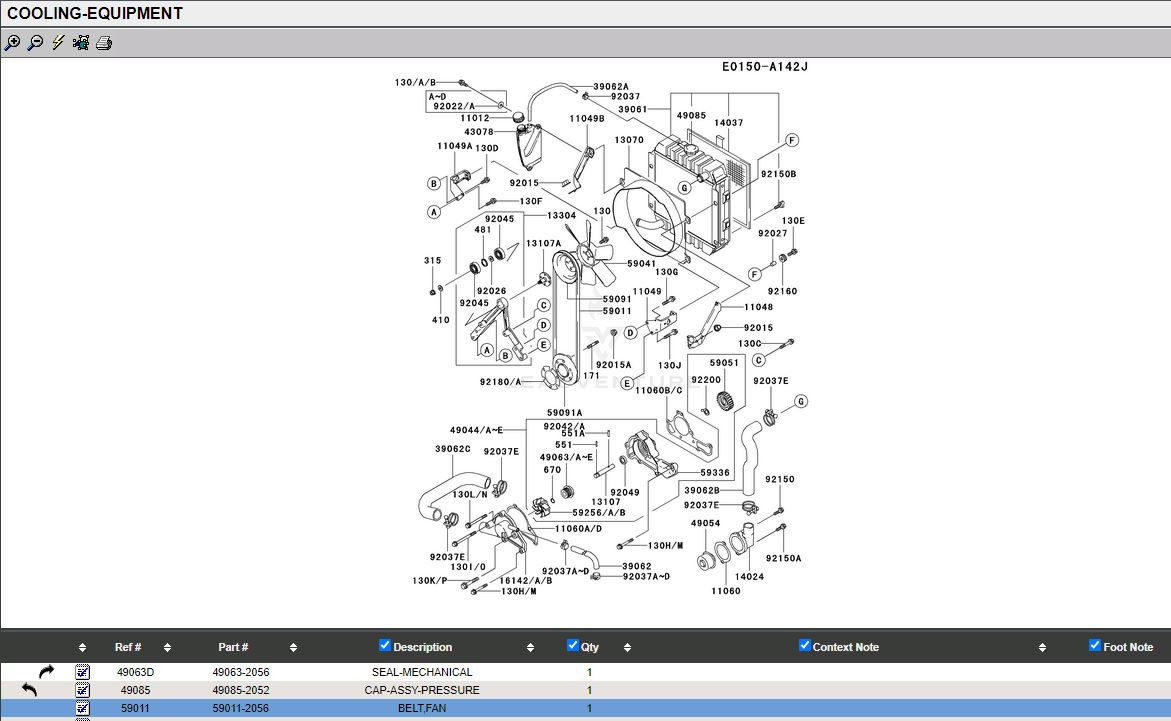This screenshot has height=721, width=1171.
Task: Click part number 49063-2056
Action: pos(241,672)
